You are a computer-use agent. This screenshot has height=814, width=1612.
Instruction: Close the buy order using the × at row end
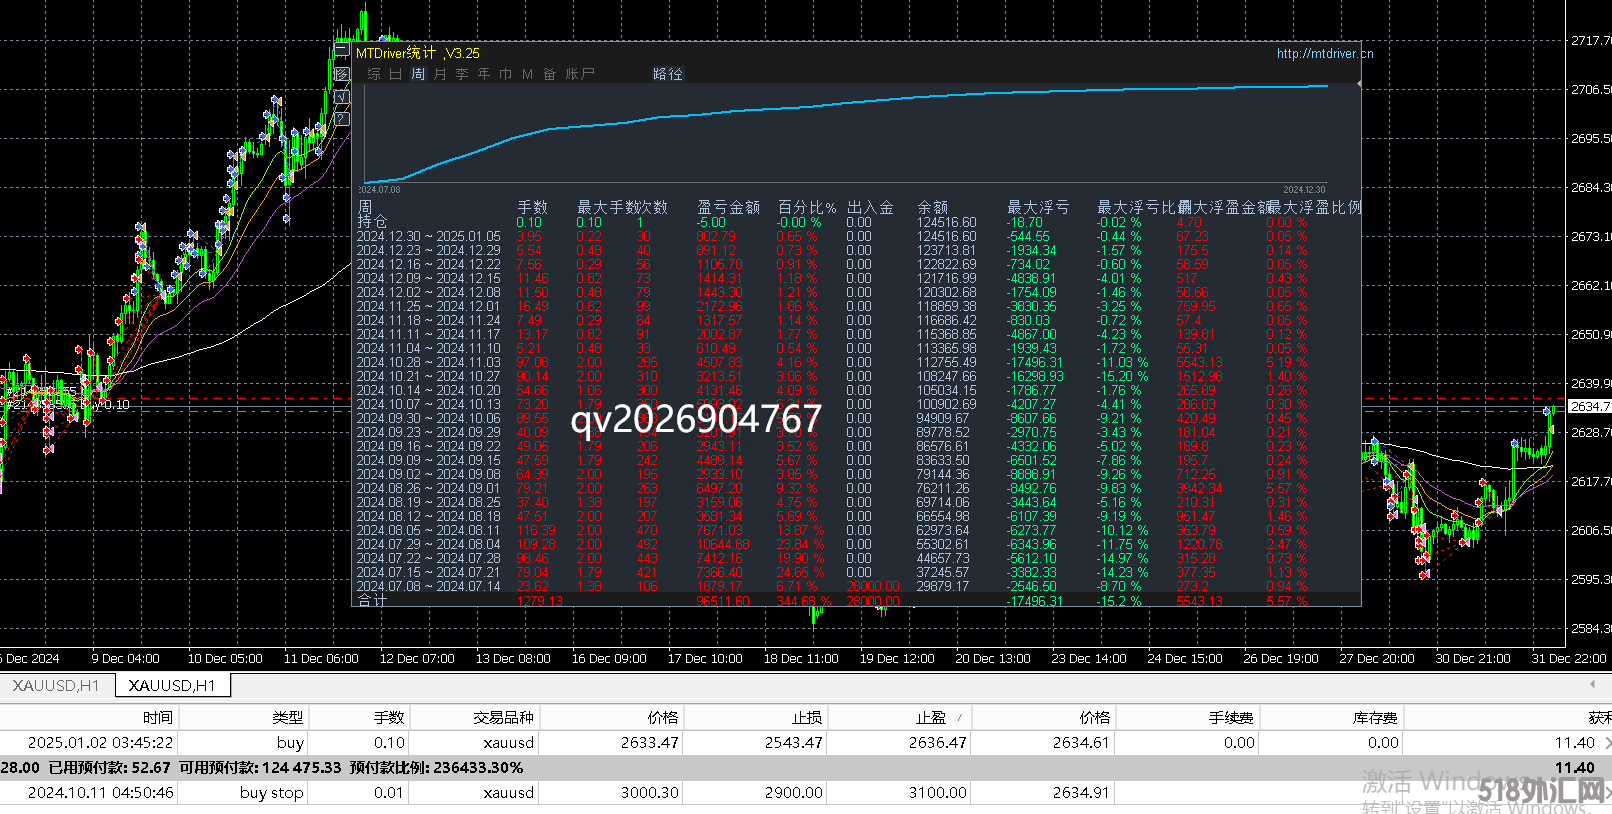[x=1607, y=742]
